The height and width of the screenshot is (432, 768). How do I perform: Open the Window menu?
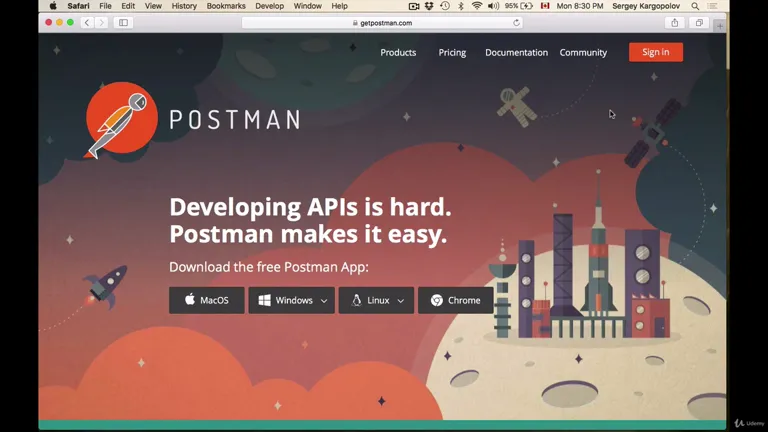click(307, 6)
